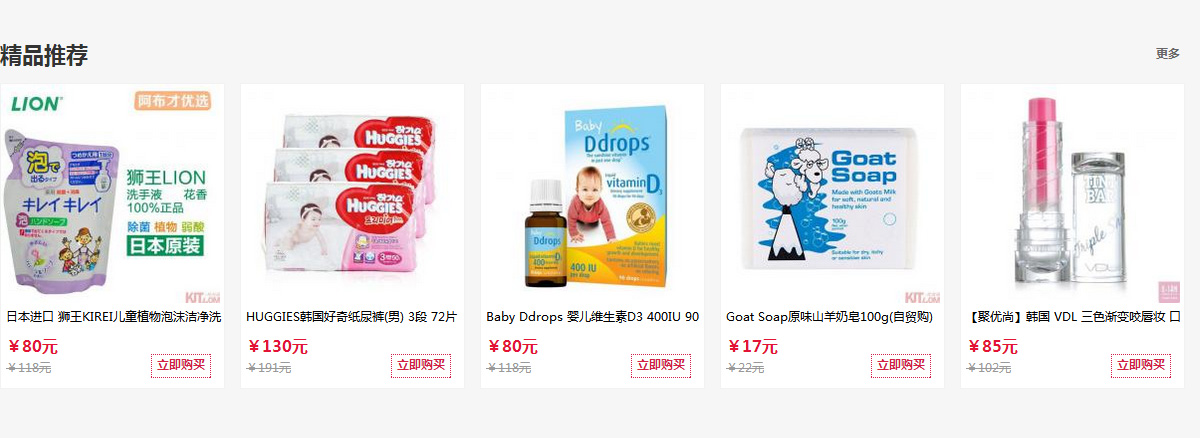The height and width of the screenshot is (438, 1200).
Task: Click the ¥17元 price on Goat Soap
Action: [x=752, y=347]
